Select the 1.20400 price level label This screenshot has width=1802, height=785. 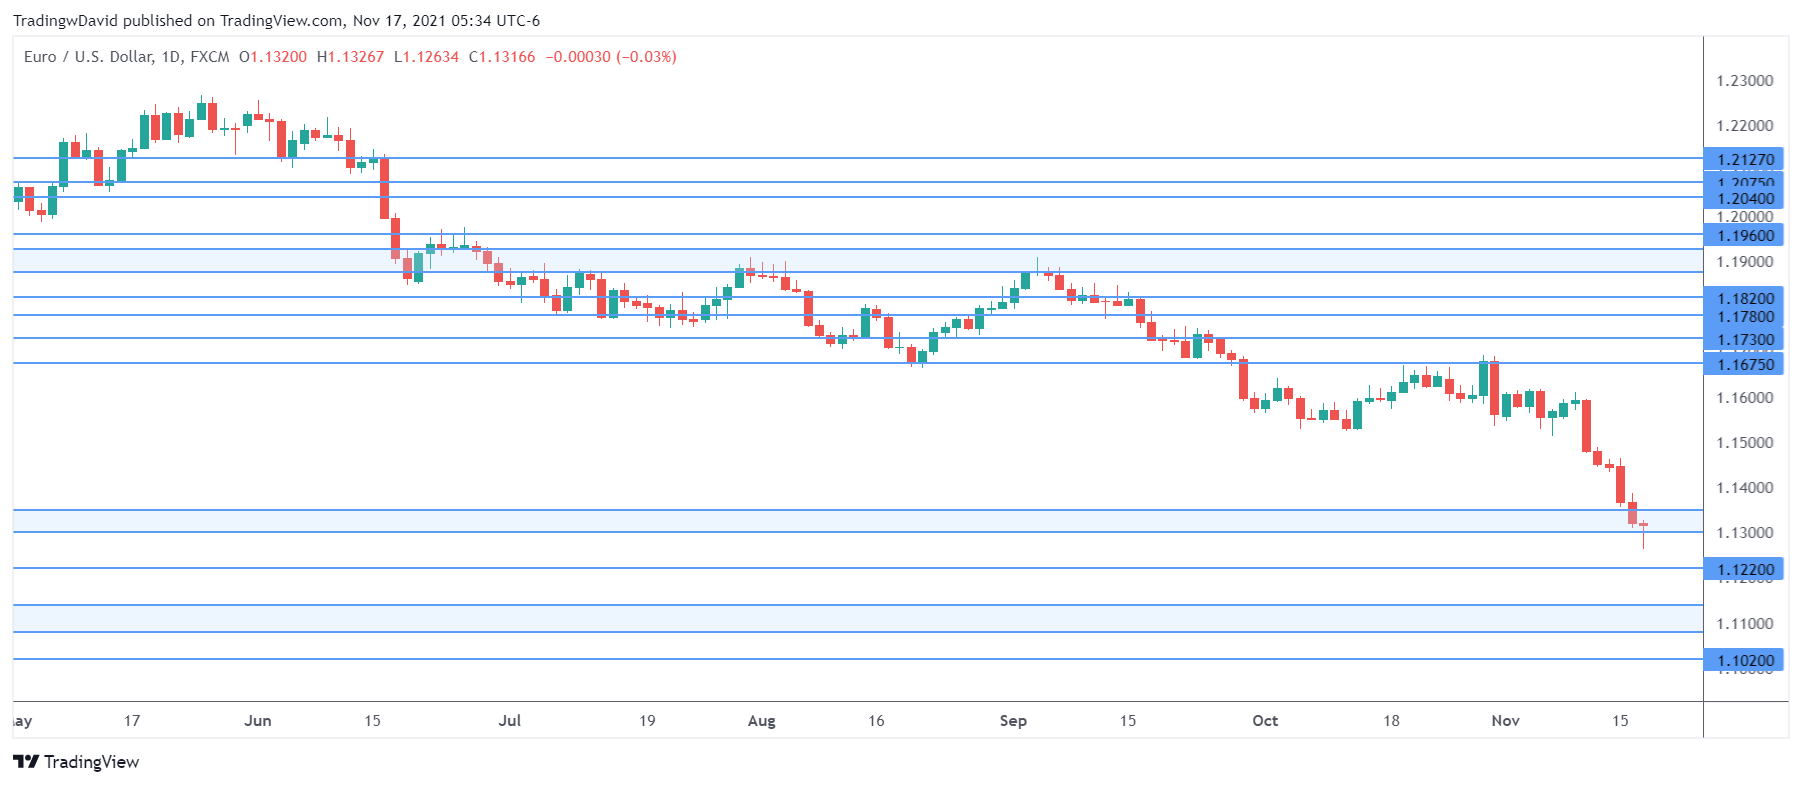(1745, 199)
